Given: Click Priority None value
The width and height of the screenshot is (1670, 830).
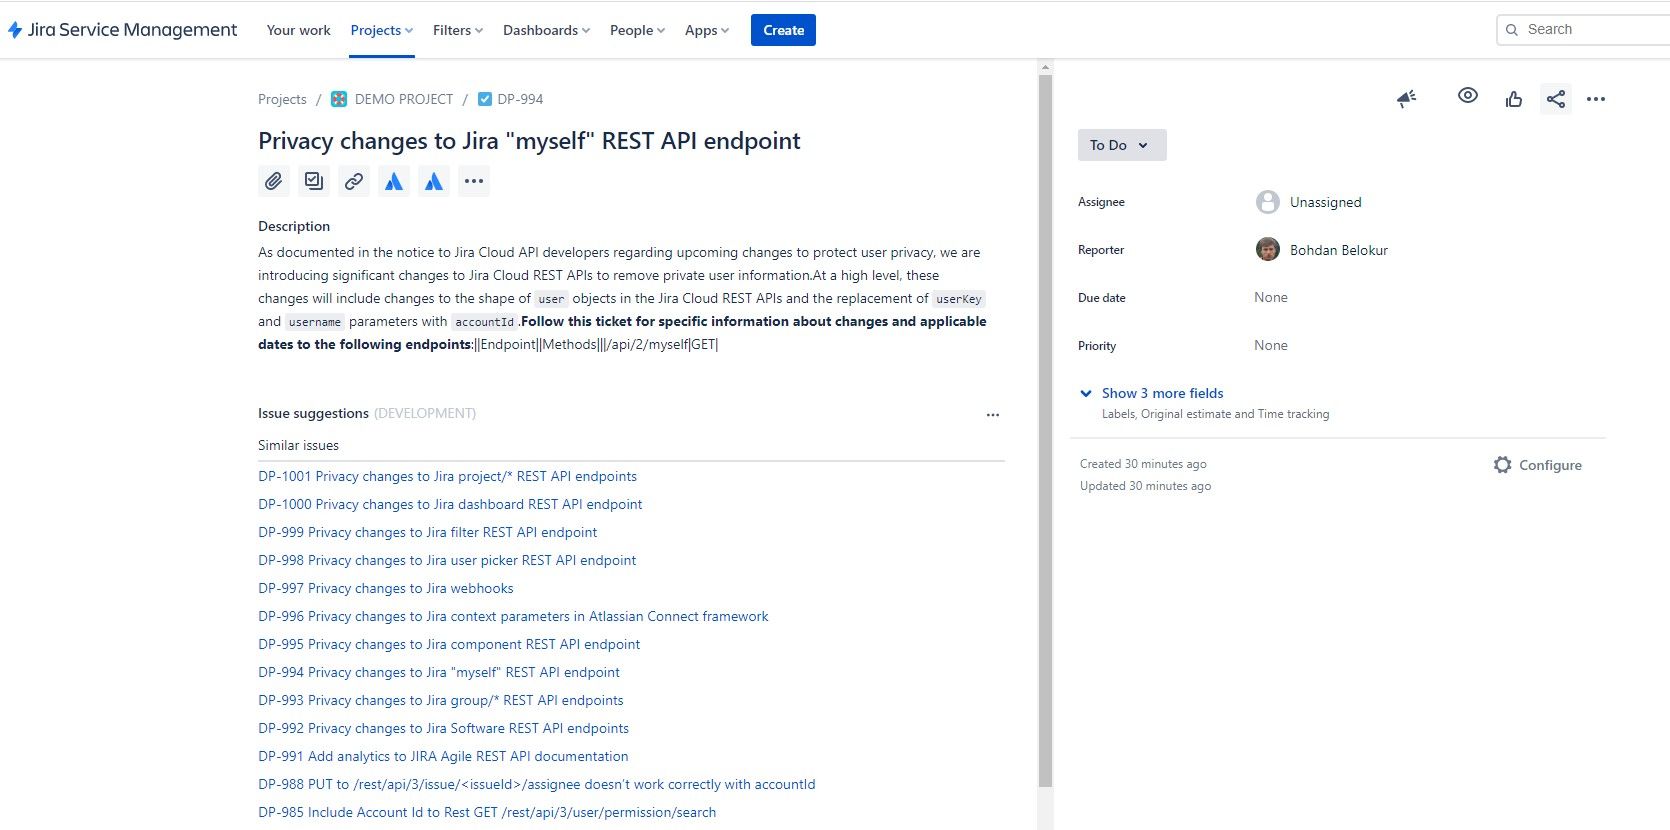Looking at the screenshot, I should 1271,345.
